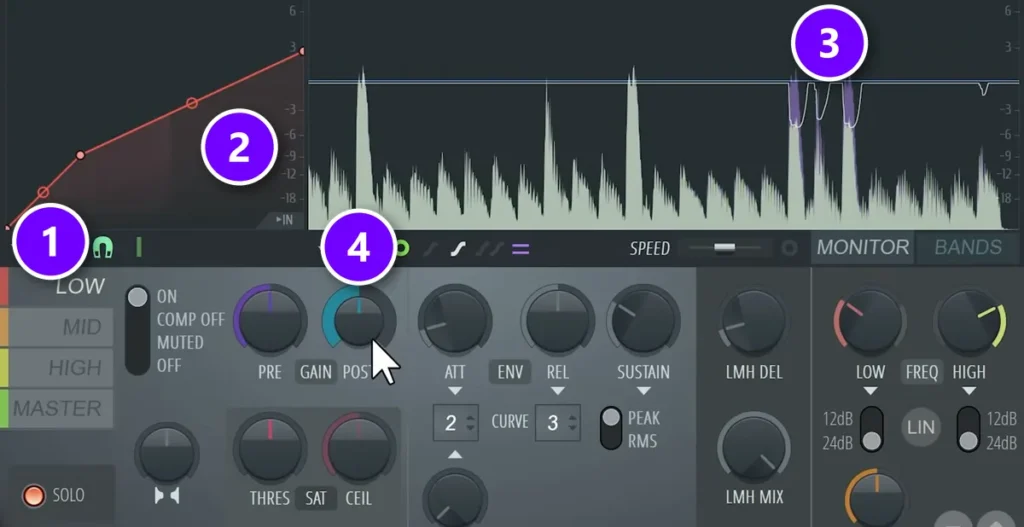Click the THRES saturation knob
1024x527 pixels.
(x=270, y=449)
